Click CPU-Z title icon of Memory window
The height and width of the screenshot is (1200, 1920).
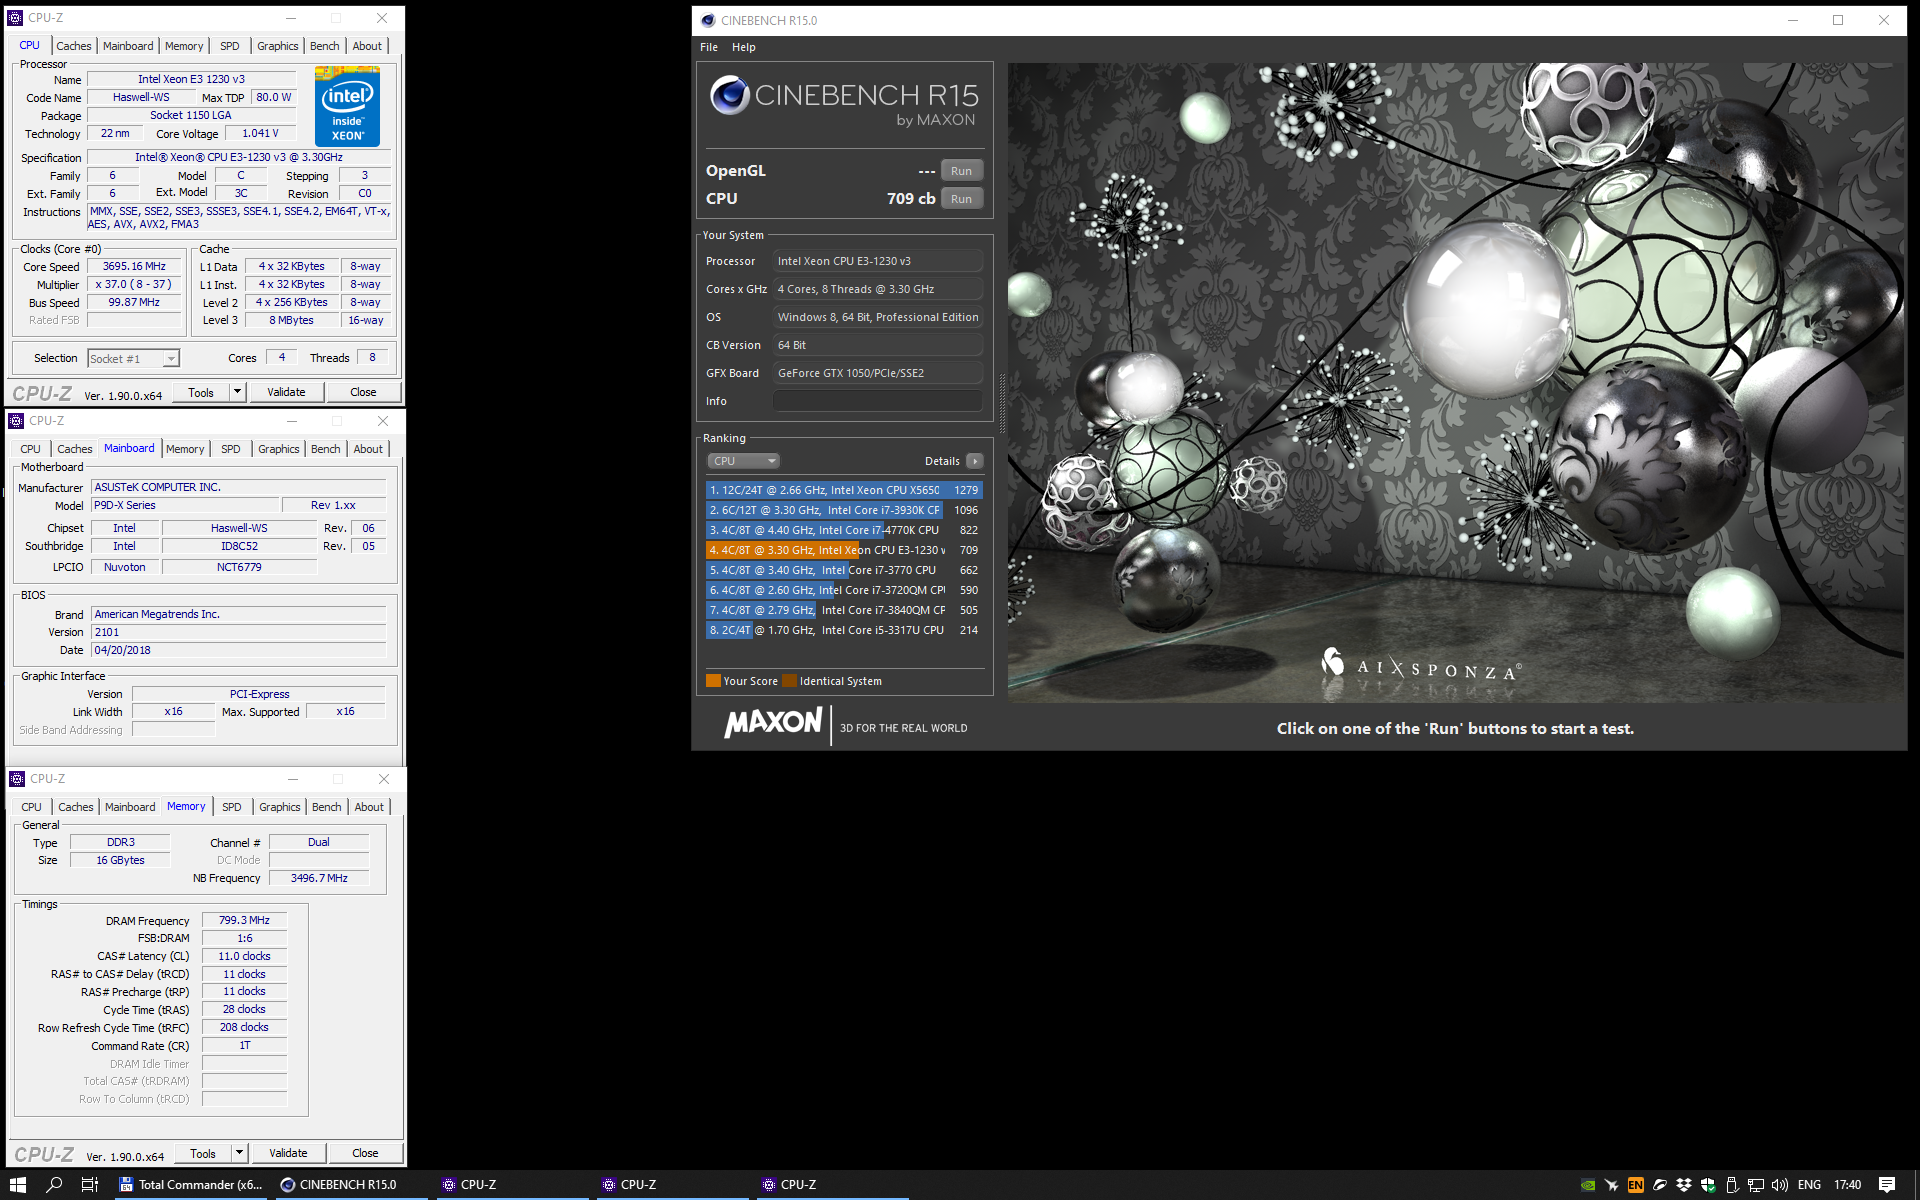pos(17,779)
